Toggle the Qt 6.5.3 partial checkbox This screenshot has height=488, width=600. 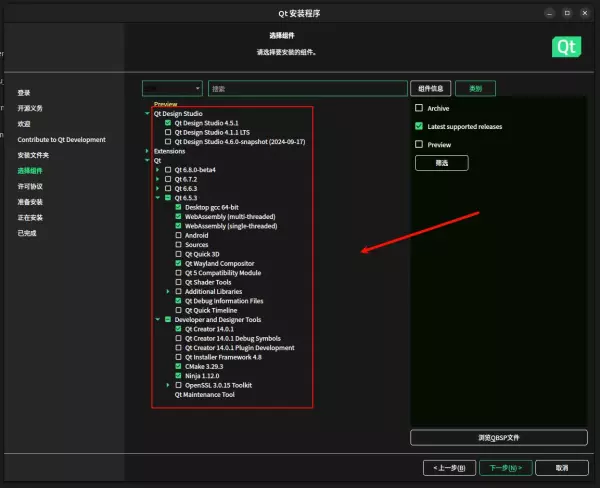(168, 198)
